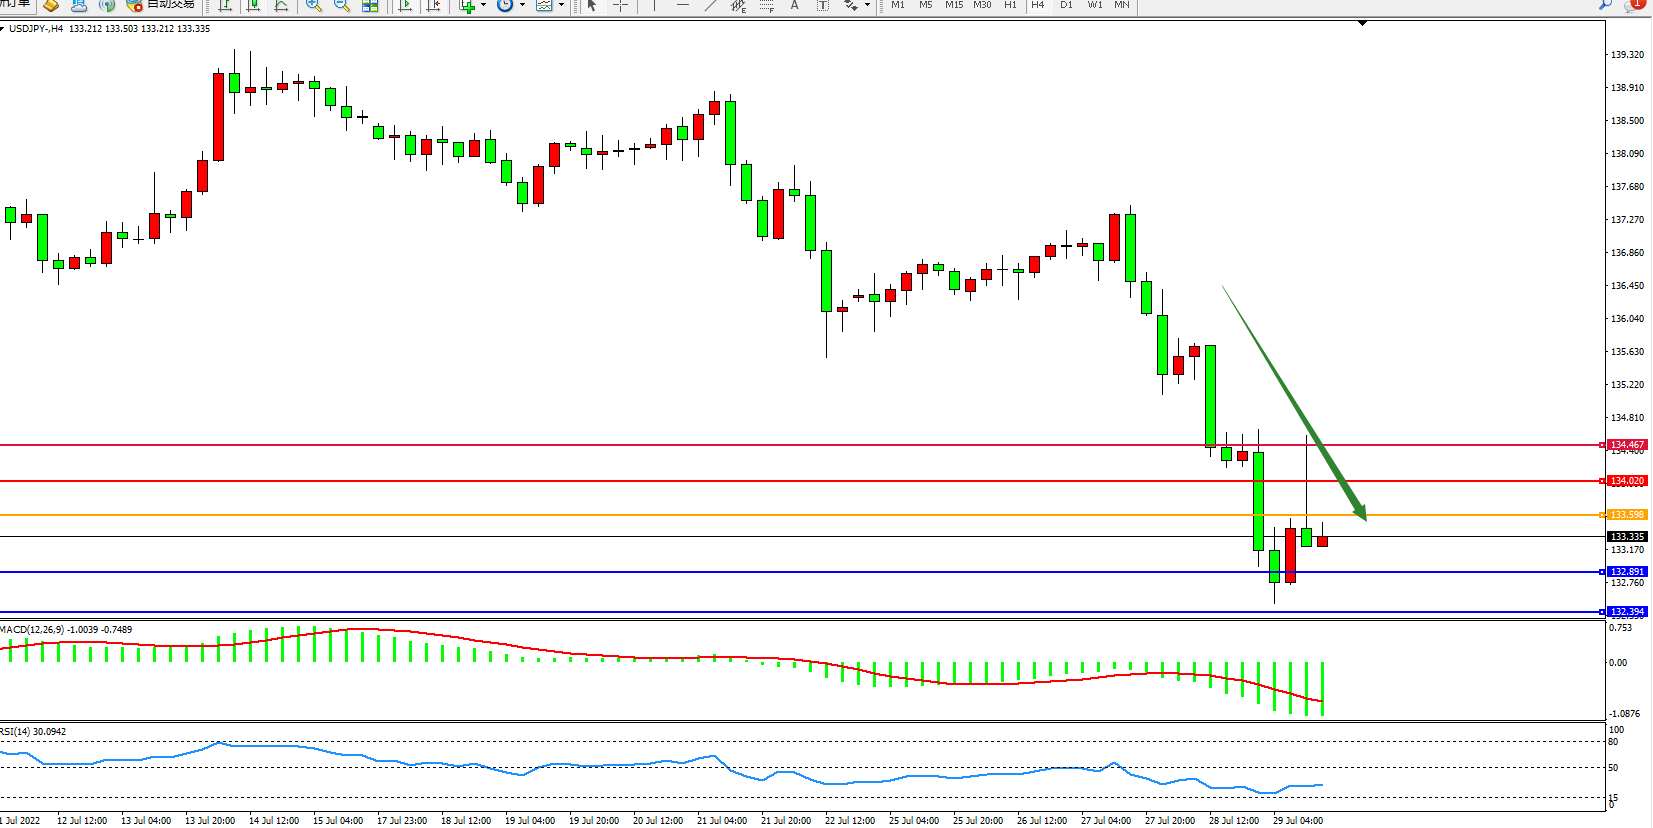
Task: Click the zoom in magnifier icon
Action: point(313,5)
